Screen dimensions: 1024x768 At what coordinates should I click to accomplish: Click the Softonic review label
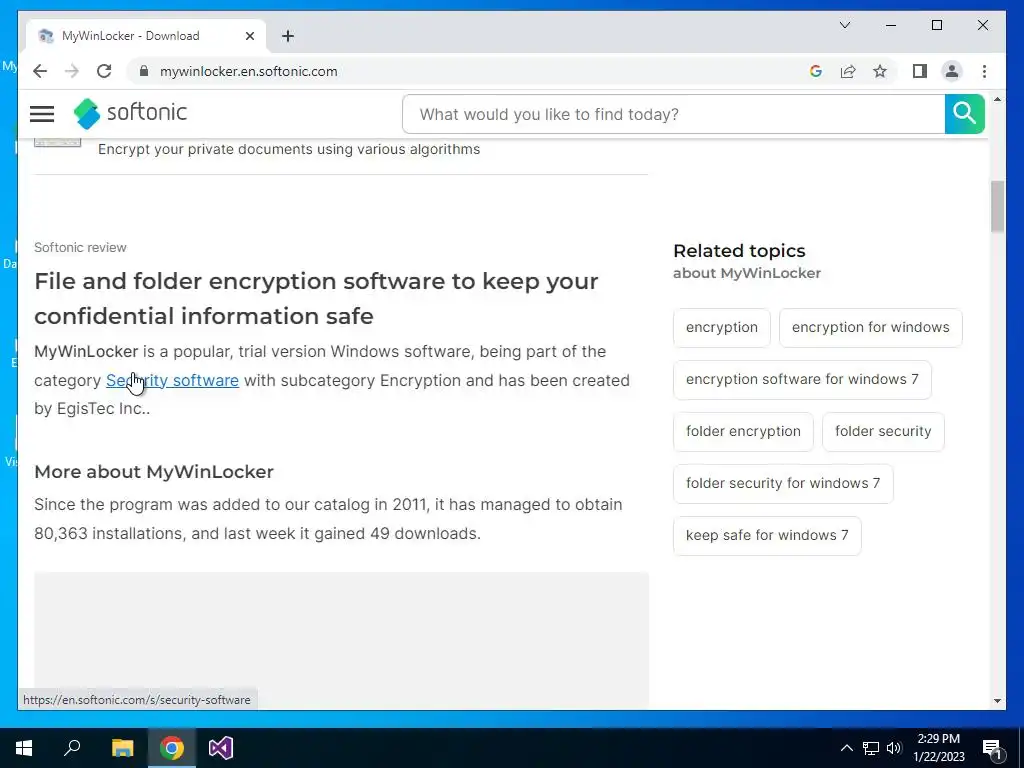[80, 248]
